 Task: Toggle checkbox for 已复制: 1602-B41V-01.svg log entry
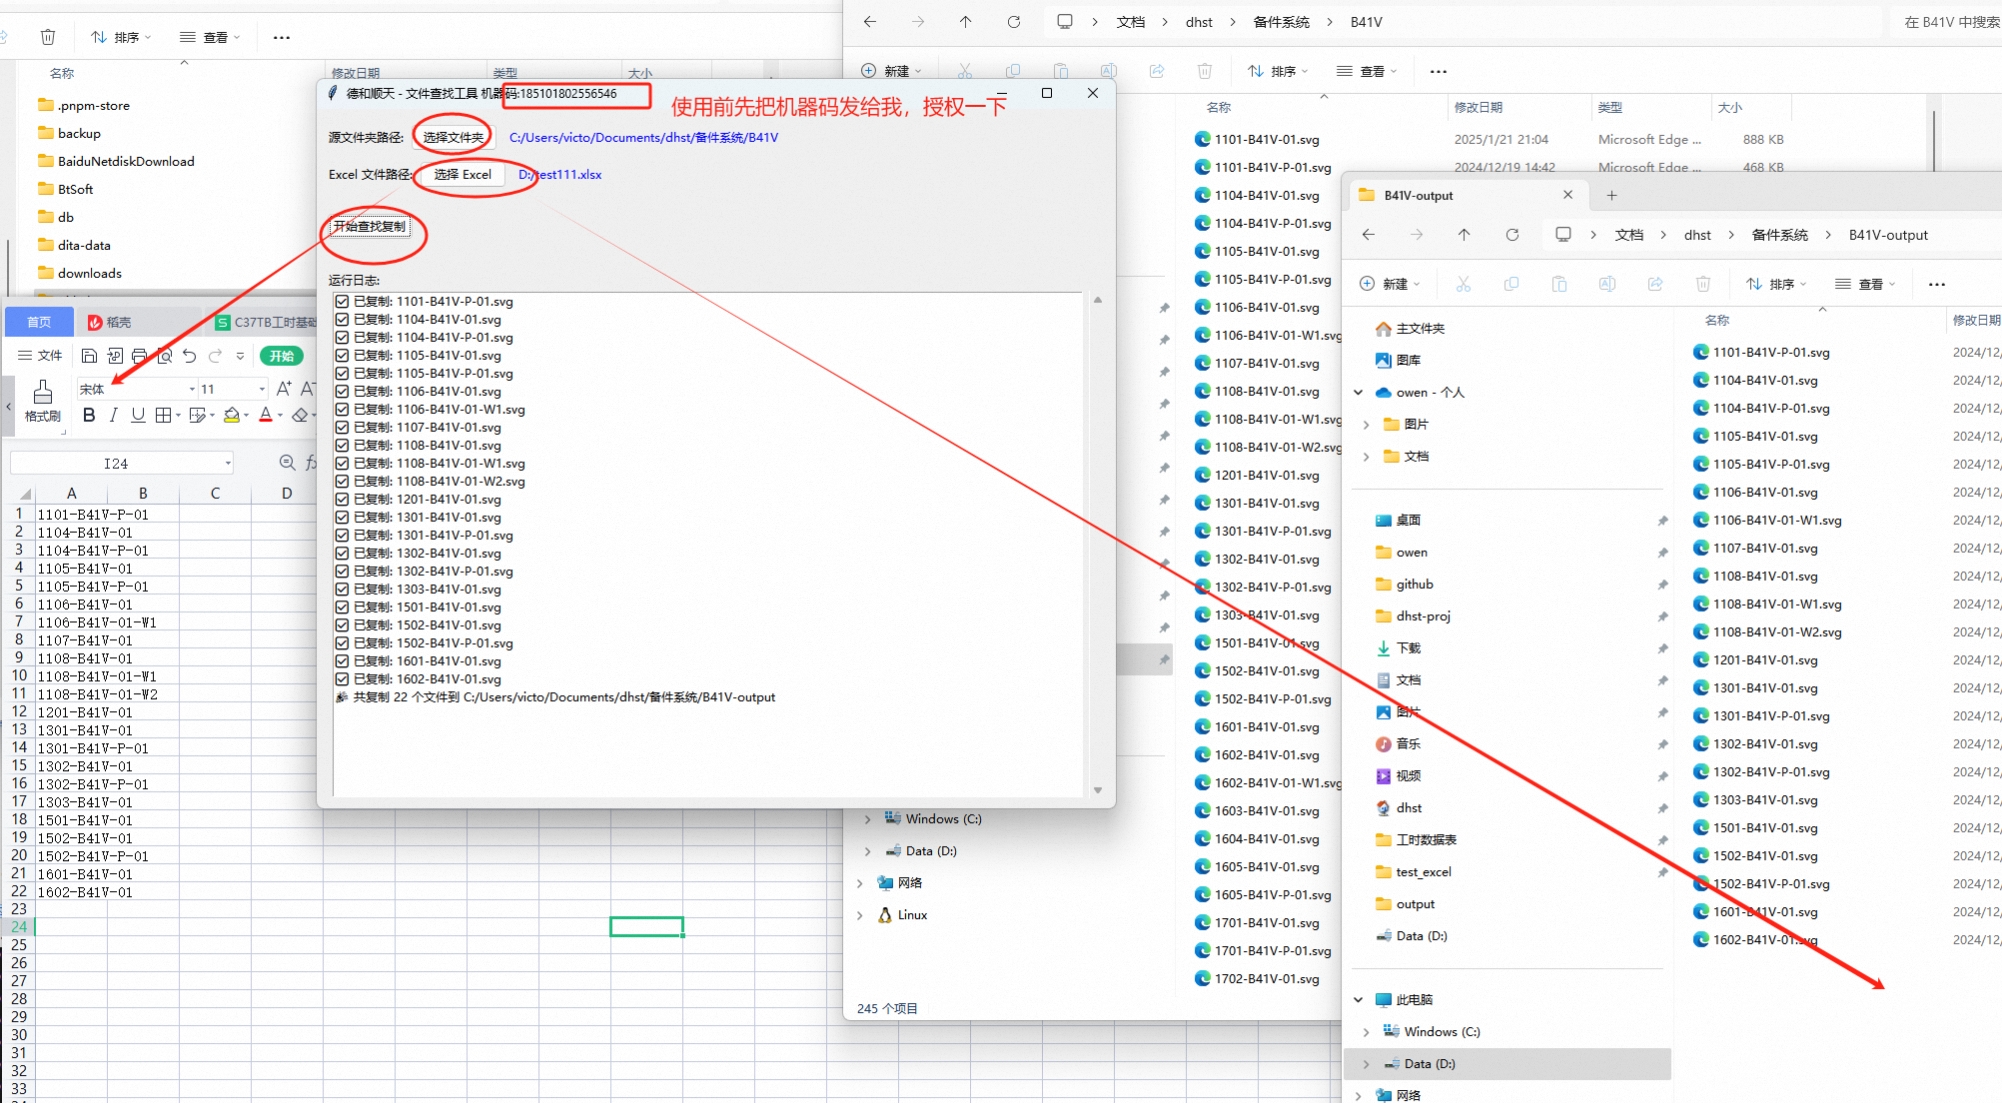click(x=342, y=679)
